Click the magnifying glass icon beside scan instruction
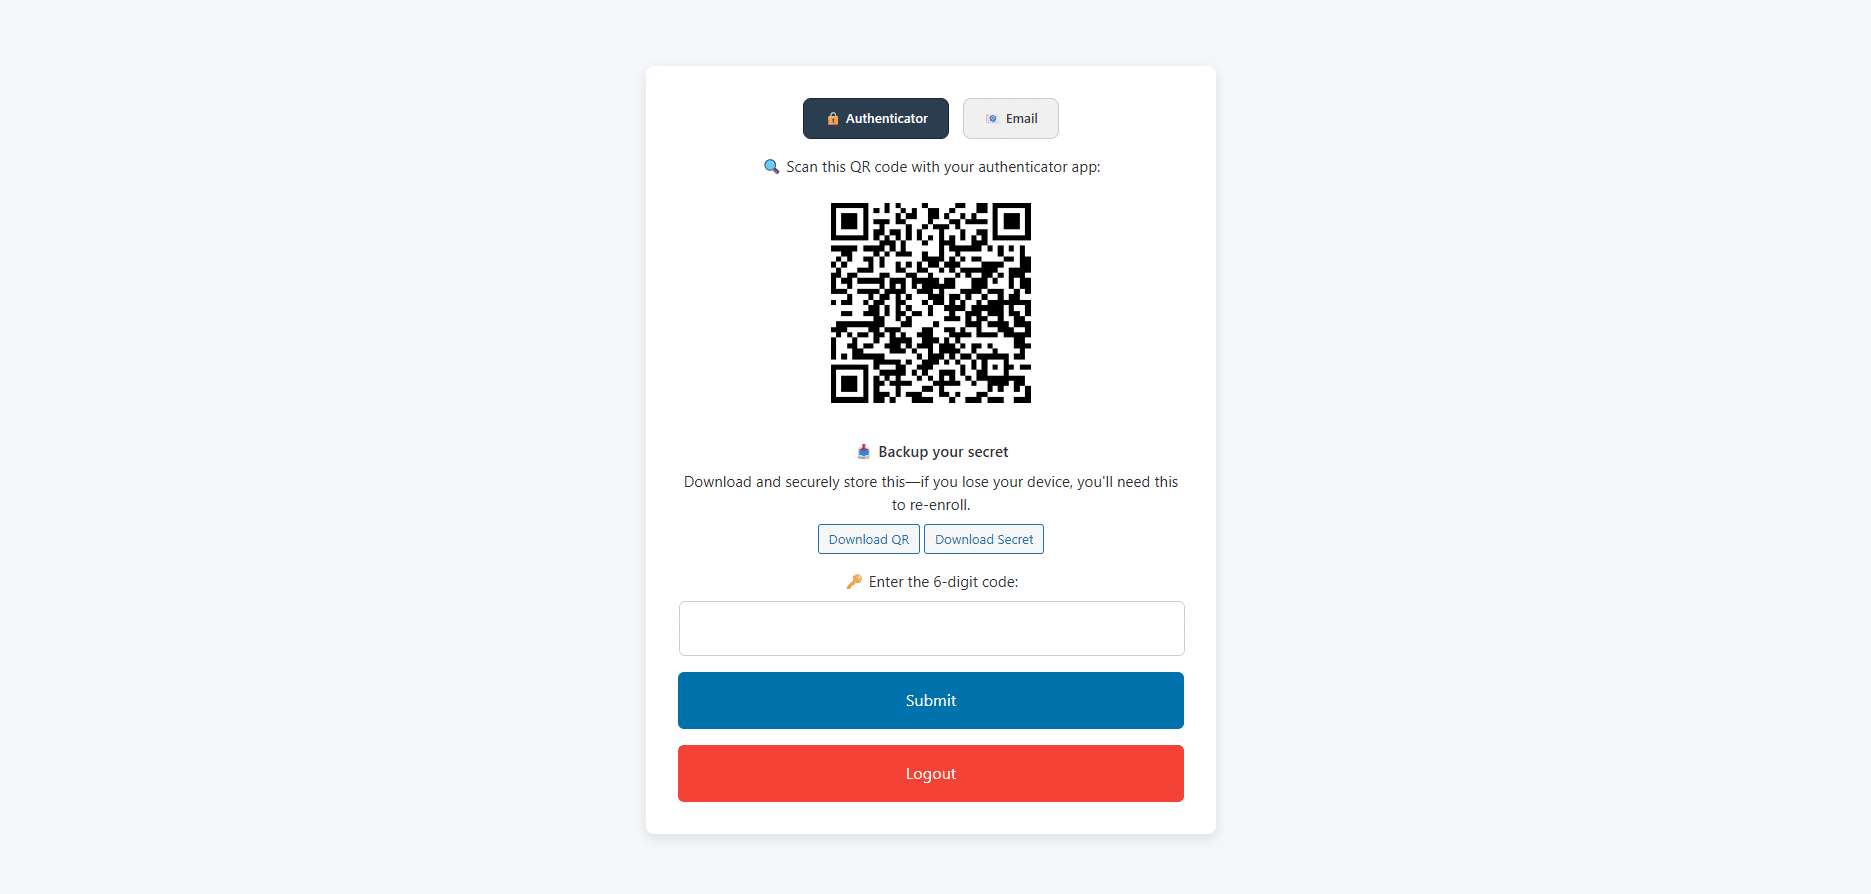Screen dimensions: 1871x894 coord(771,166)
